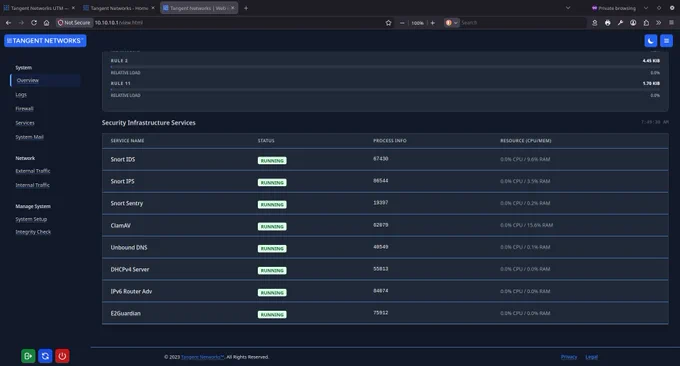Open System Setup in the sidebar
Screen dimensions: 680x366
pyautogui.click(x=31, y=219)
